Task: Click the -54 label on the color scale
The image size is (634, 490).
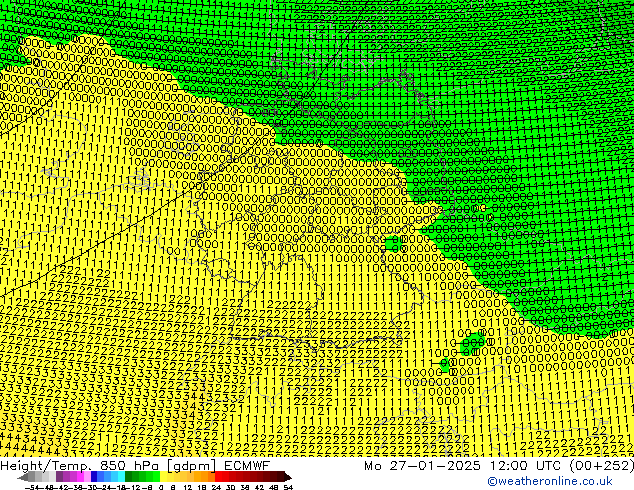Action: click(x=32, y=488)
